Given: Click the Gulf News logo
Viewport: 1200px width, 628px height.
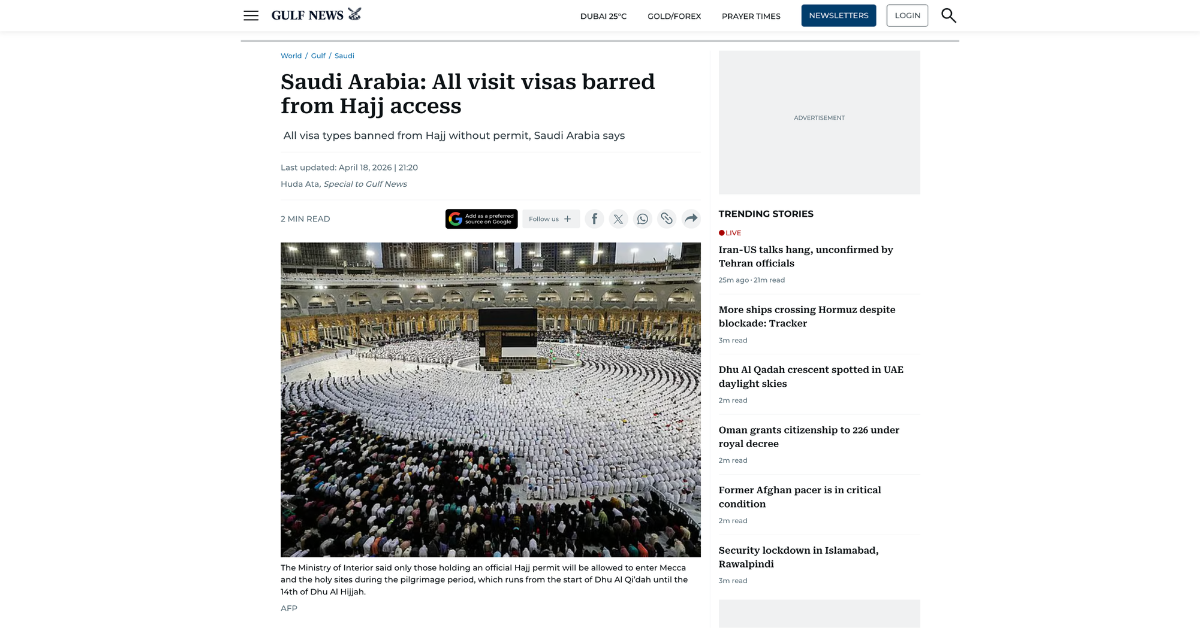Looking at the screenshot, I should click(316, 15).
